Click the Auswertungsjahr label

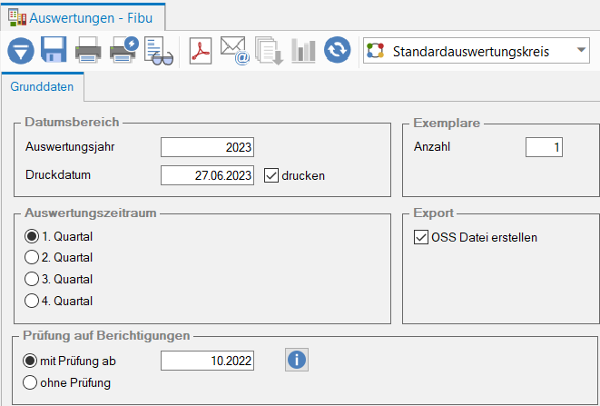coord(70,147)
